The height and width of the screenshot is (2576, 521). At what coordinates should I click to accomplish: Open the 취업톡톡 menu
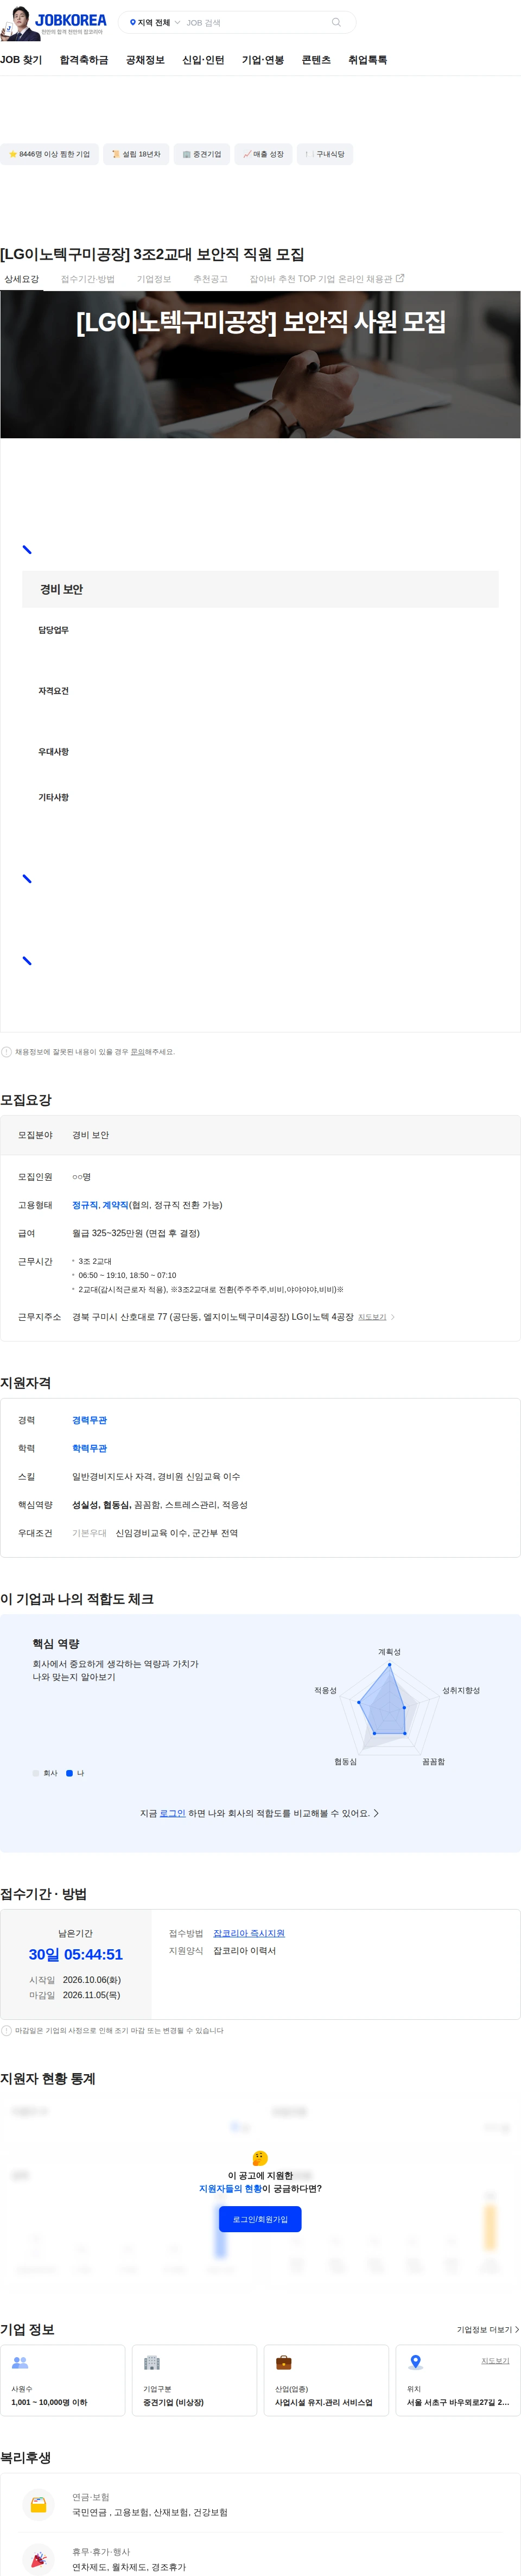(367, 60)
